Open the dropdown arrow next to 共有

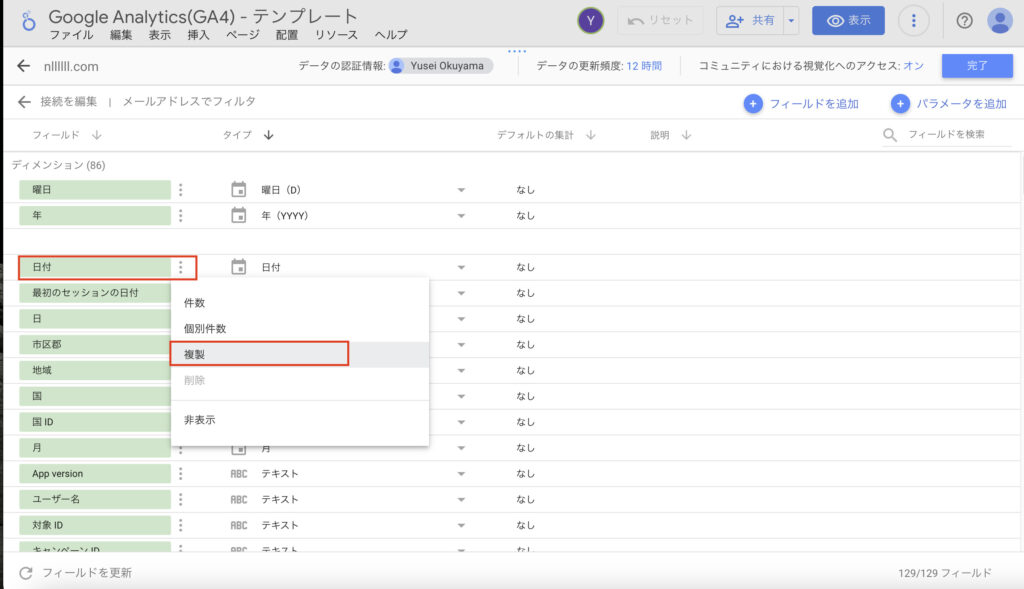pyautogui.click(x=791, y=21)
